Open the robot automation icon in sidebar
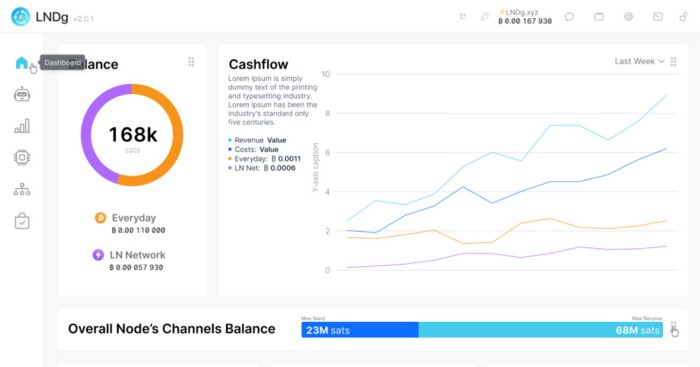700x367 pixels. pos(22,94)
